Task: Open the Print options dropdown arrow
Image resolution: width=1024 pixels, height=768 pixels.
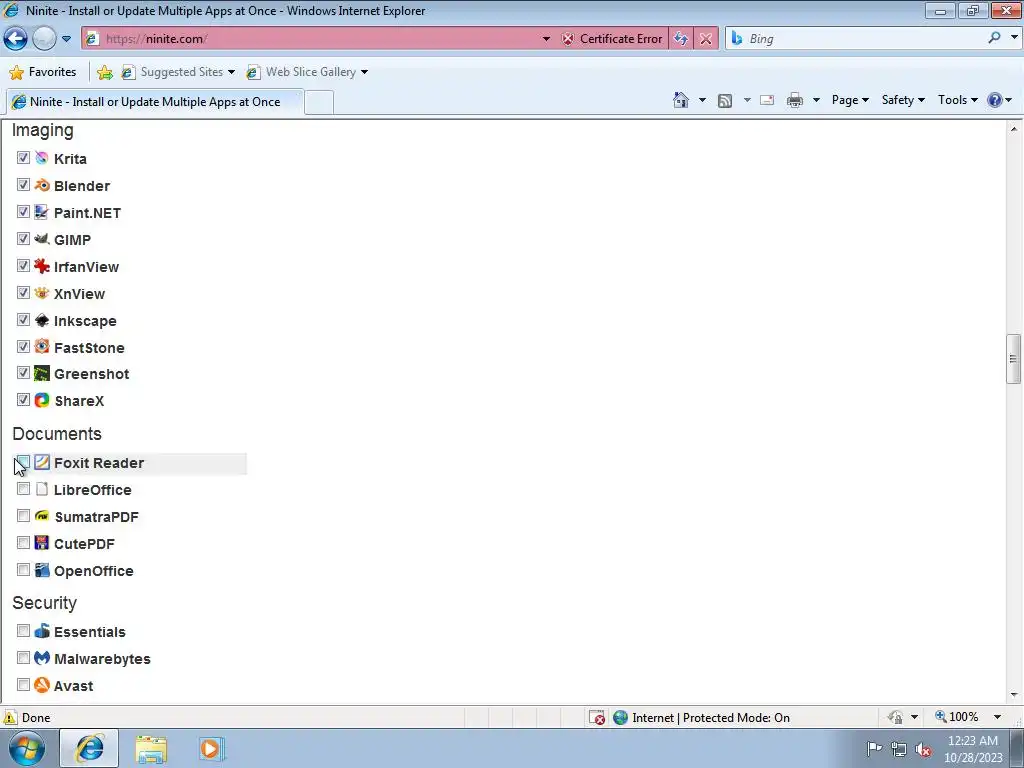Action: pos(816,100)
